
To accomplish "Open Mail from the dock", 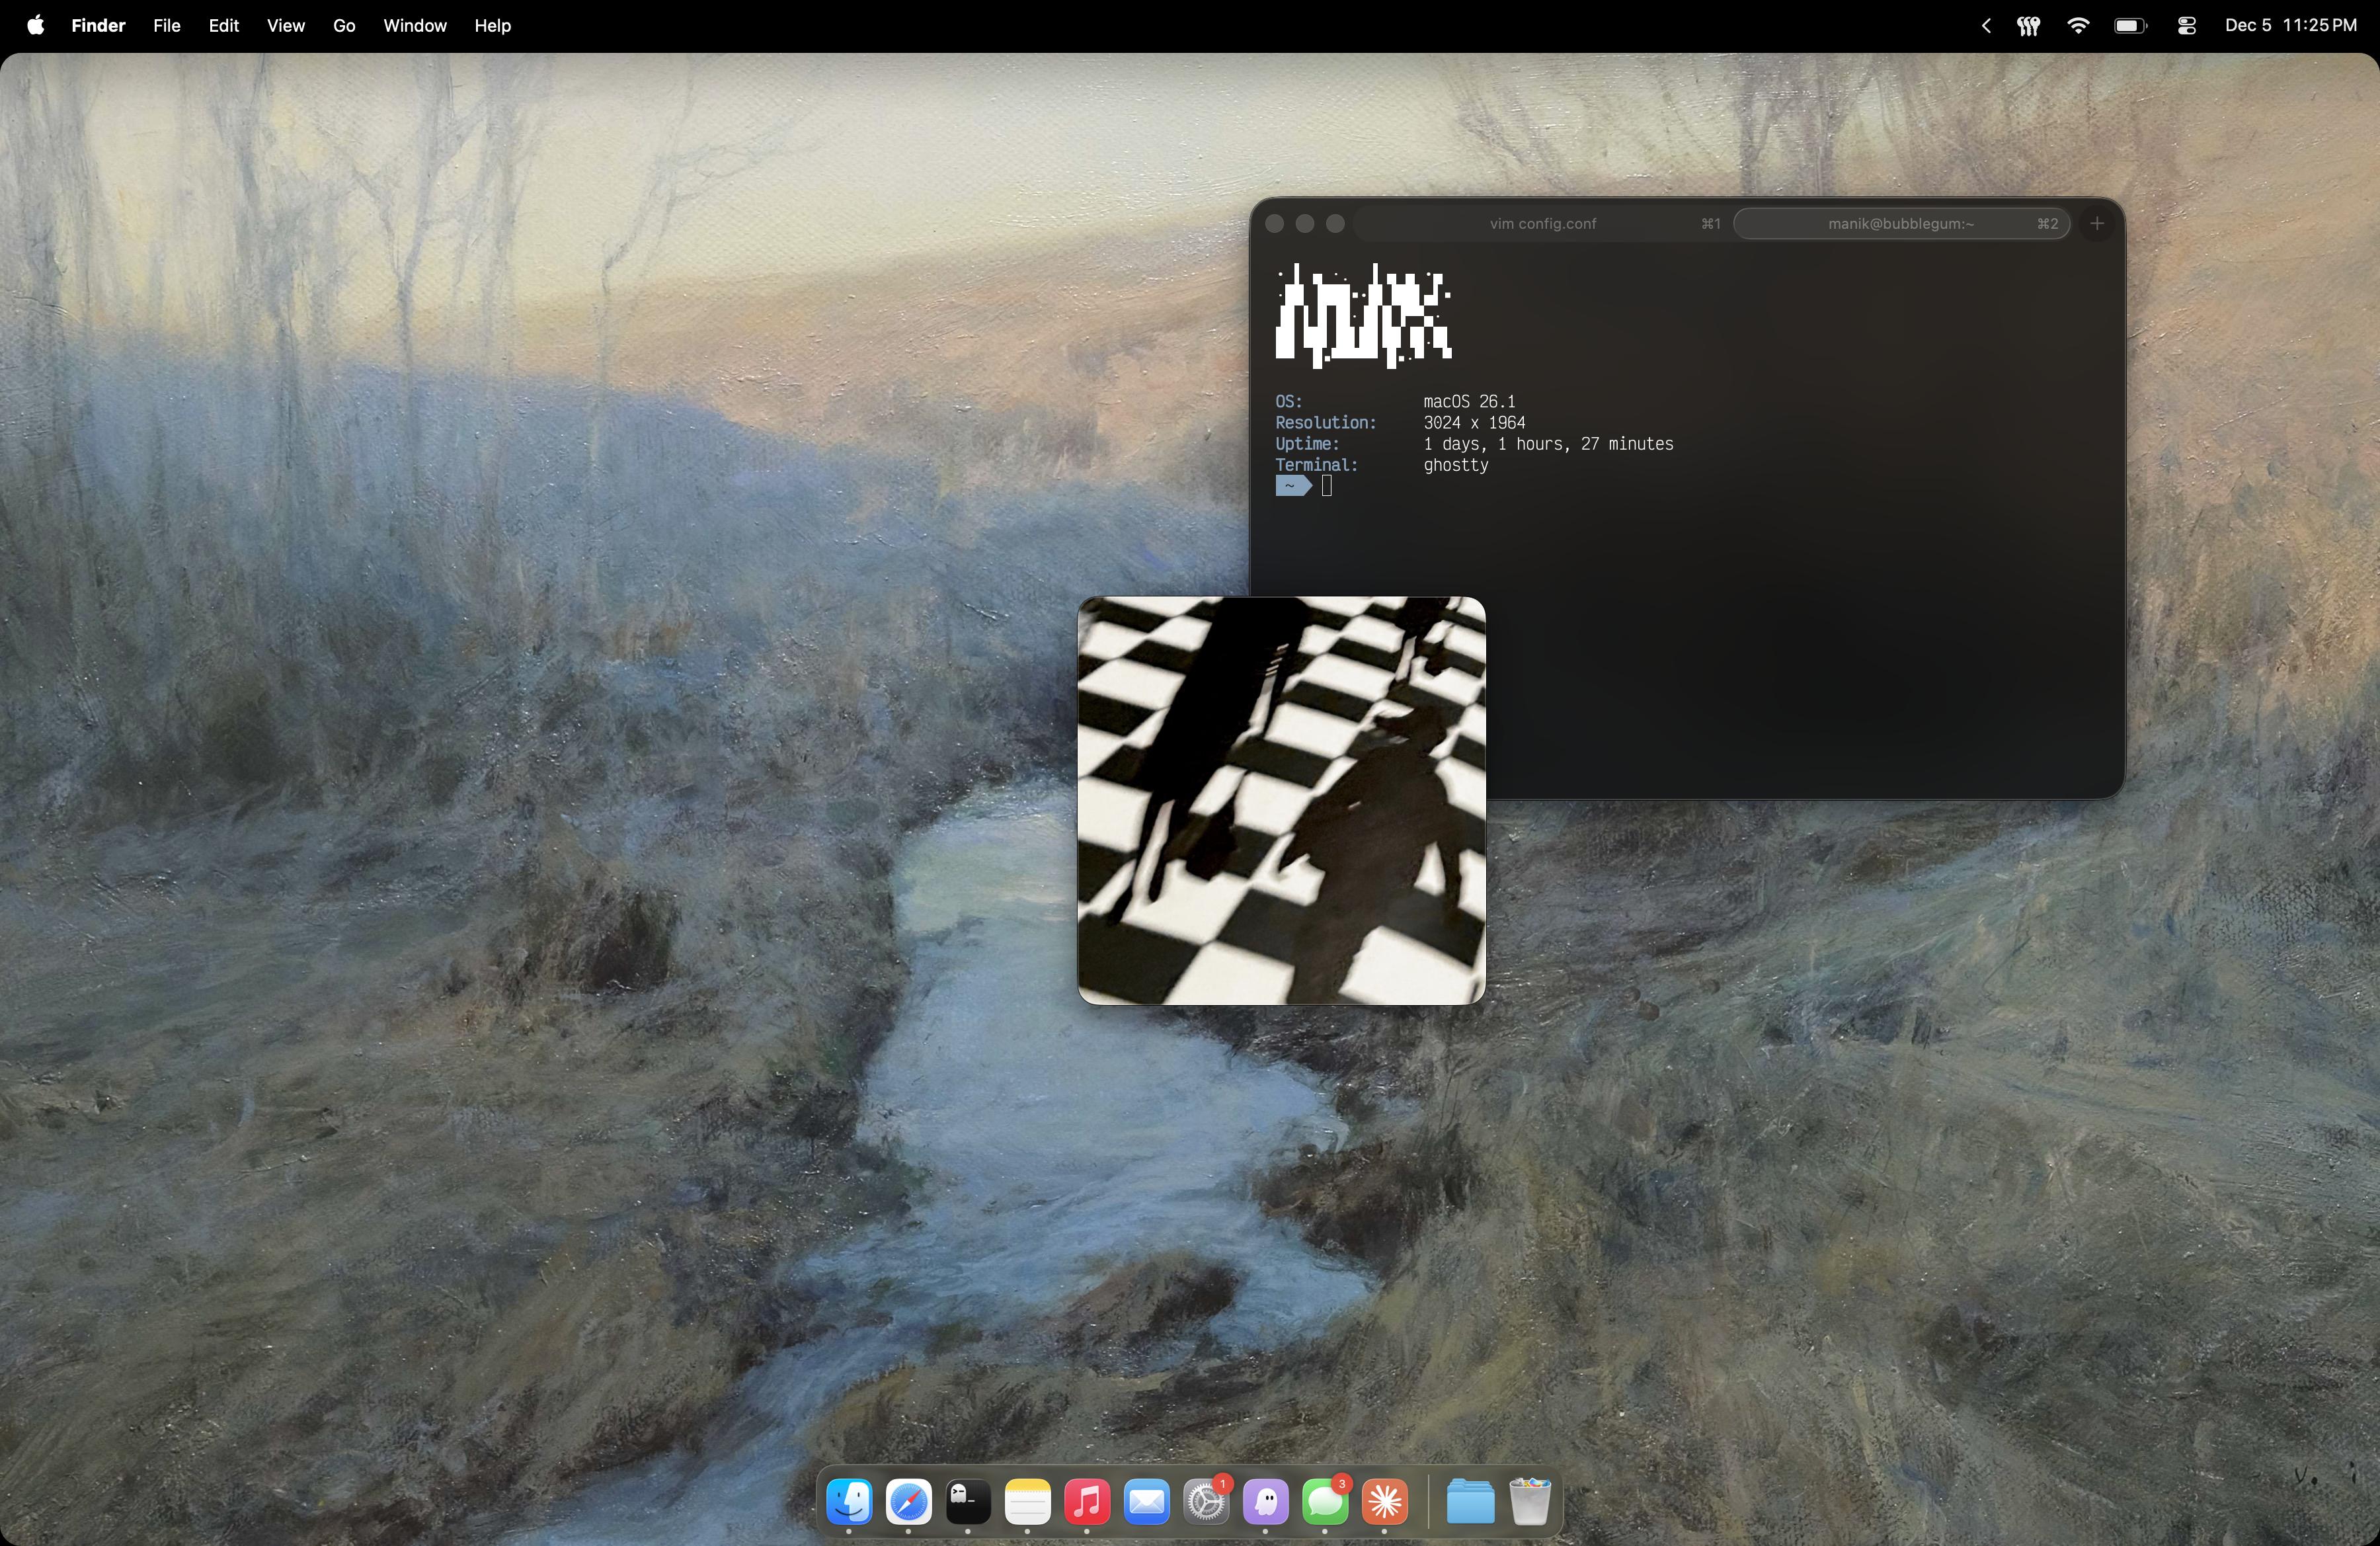I will point(1146,1501).
